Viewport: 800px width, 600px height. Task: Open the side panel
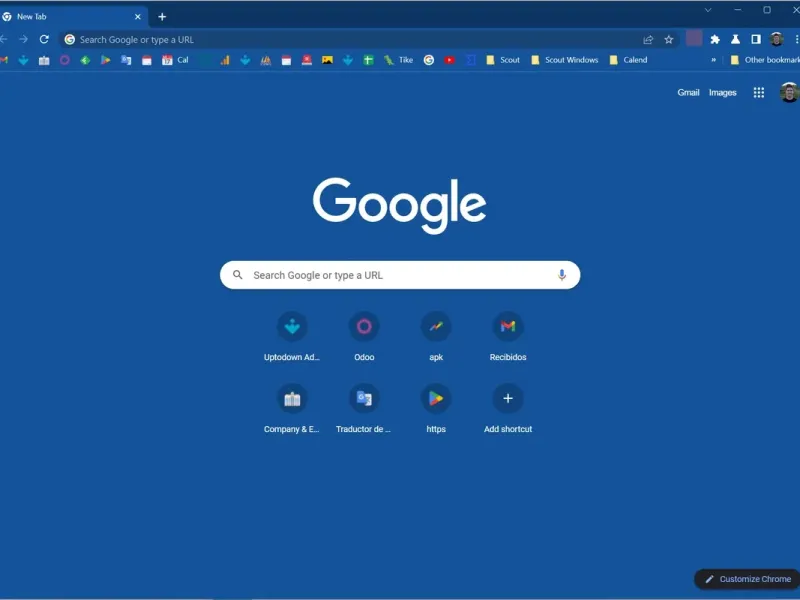[x=756, y=39]
